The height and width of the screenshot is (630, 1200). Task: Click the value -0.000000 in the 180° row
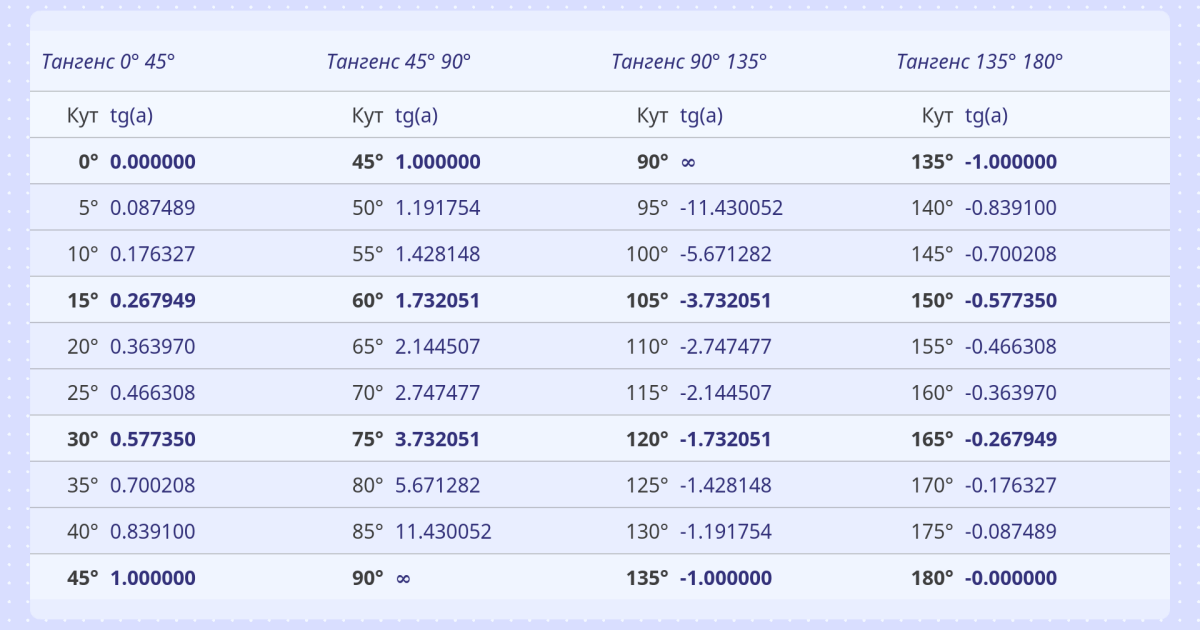pyautogui.click(x=1010, y=578)
